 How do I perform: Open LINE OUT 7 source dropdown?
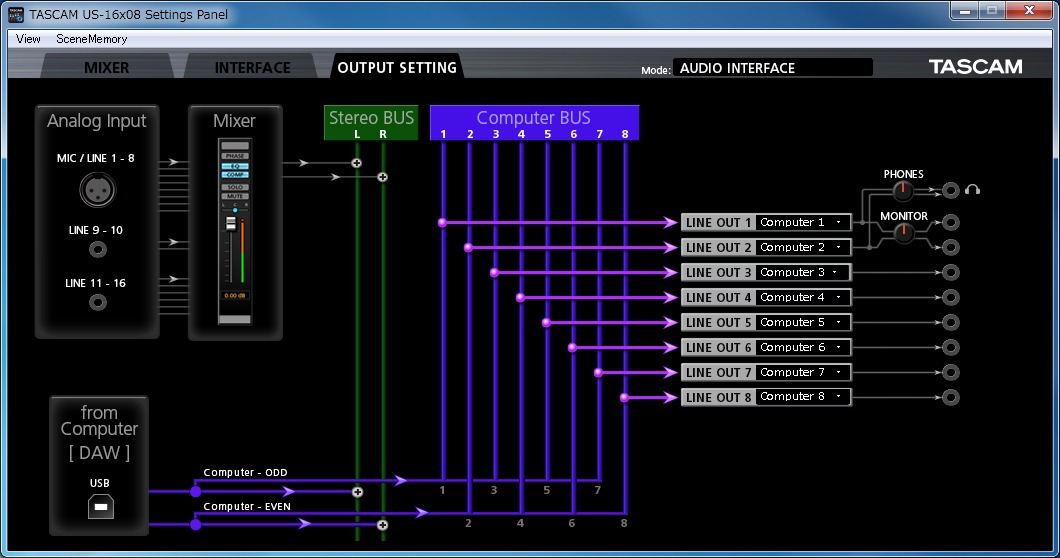click(x=802, y=372)
